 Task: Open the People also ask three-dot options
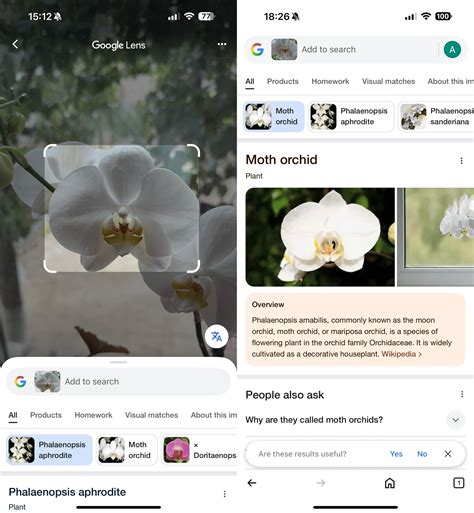coord(462,394)
